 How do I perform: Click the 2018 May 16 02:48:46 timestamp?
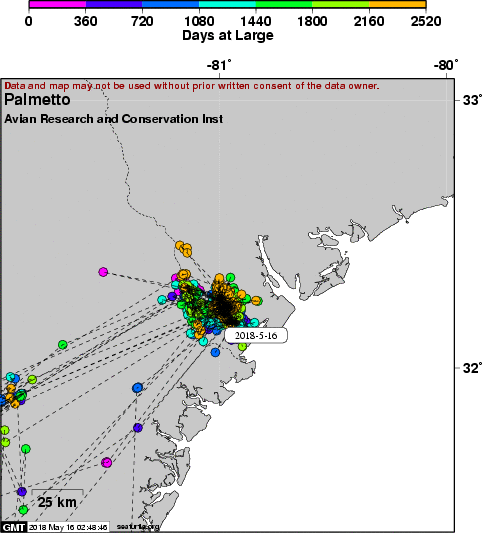68,527
